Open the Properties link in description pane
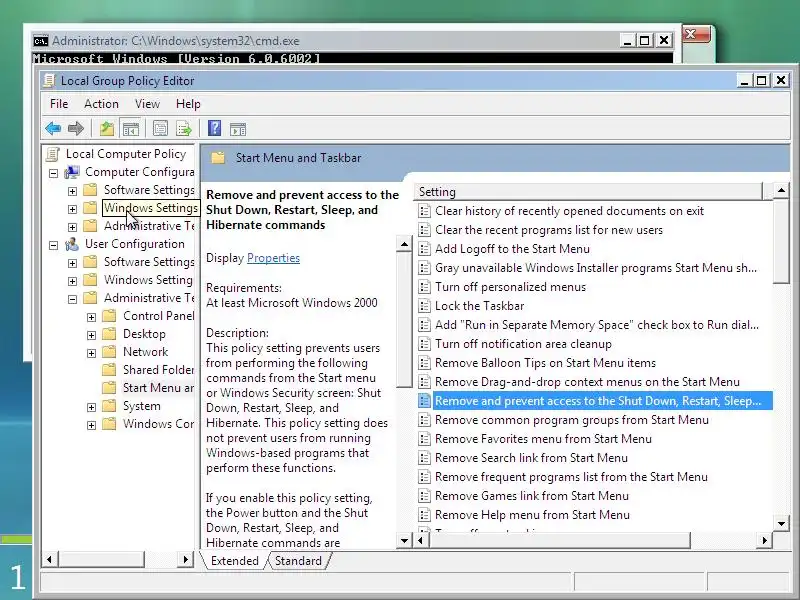 (273, 258)
